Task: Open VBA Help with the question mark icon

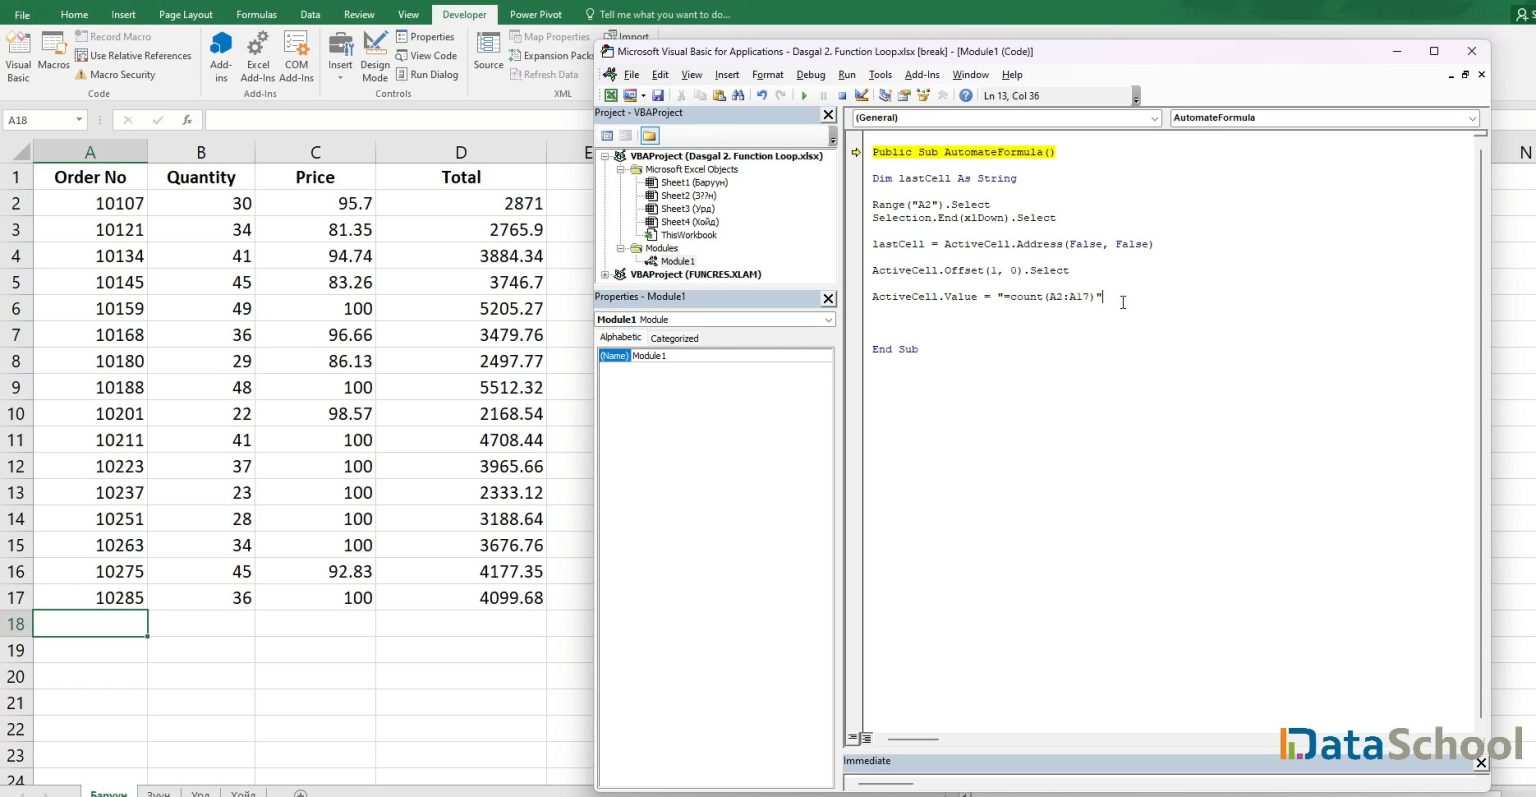Action: [x=966, y=94]
